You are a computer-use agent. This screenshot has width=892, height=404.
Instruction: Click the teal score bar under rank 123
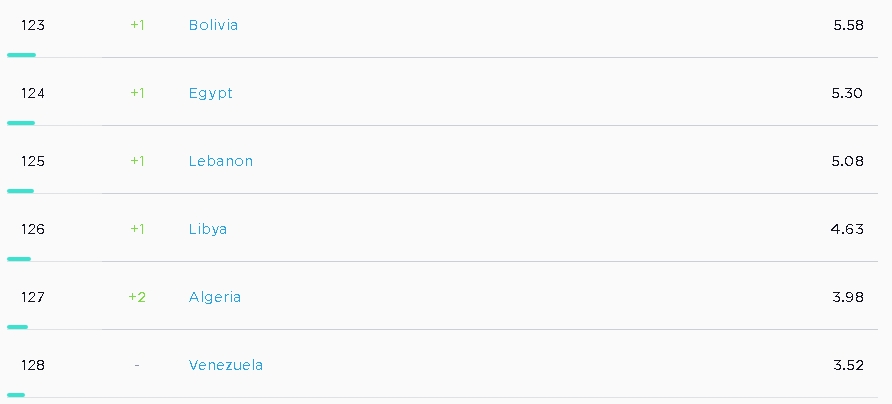[x=21, y=55]
